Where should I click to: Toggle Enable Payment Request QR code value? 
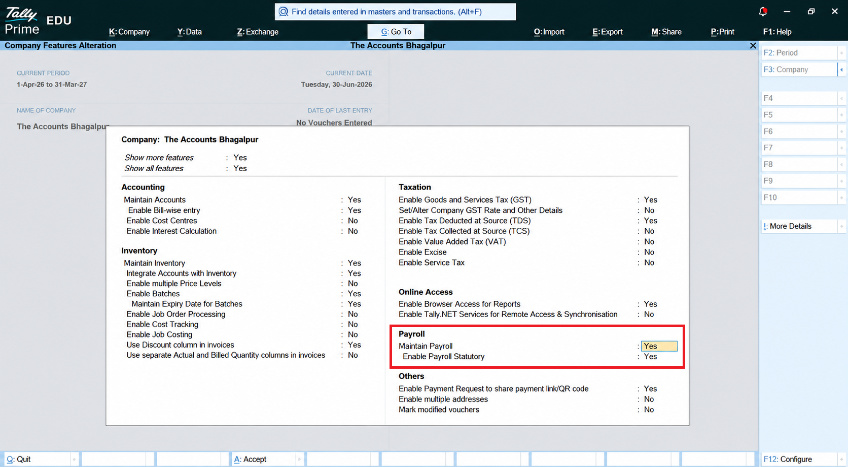point(651,389)
